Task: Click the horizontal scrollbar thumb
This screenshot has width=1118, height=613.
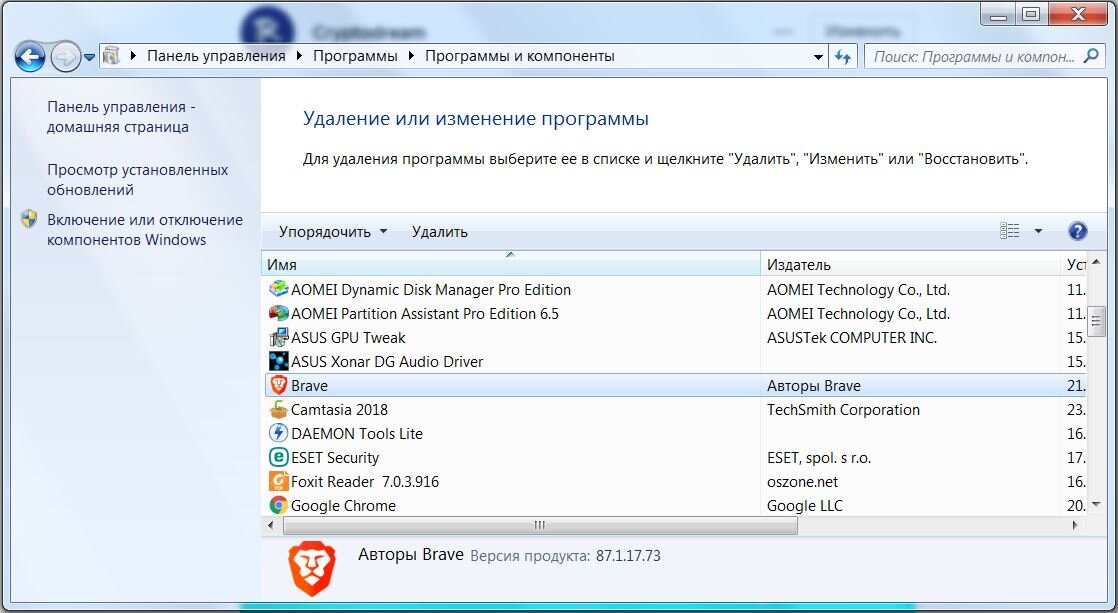Action: 540,525
